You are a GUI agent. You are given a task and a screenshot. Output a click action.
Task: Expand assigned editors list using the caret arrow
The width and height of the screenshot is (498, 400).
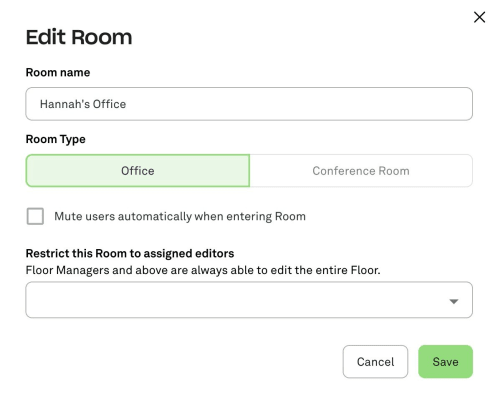tap(454, 301)
